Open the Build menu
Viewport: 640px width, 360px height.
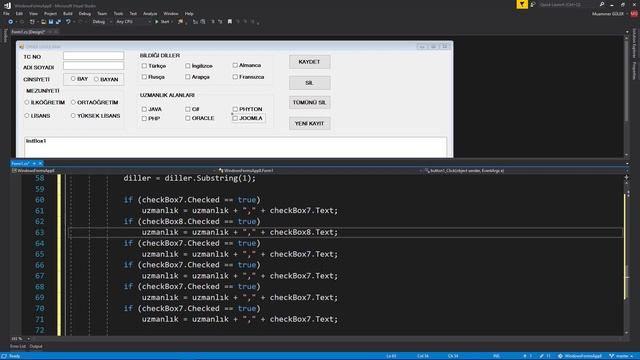68,13
